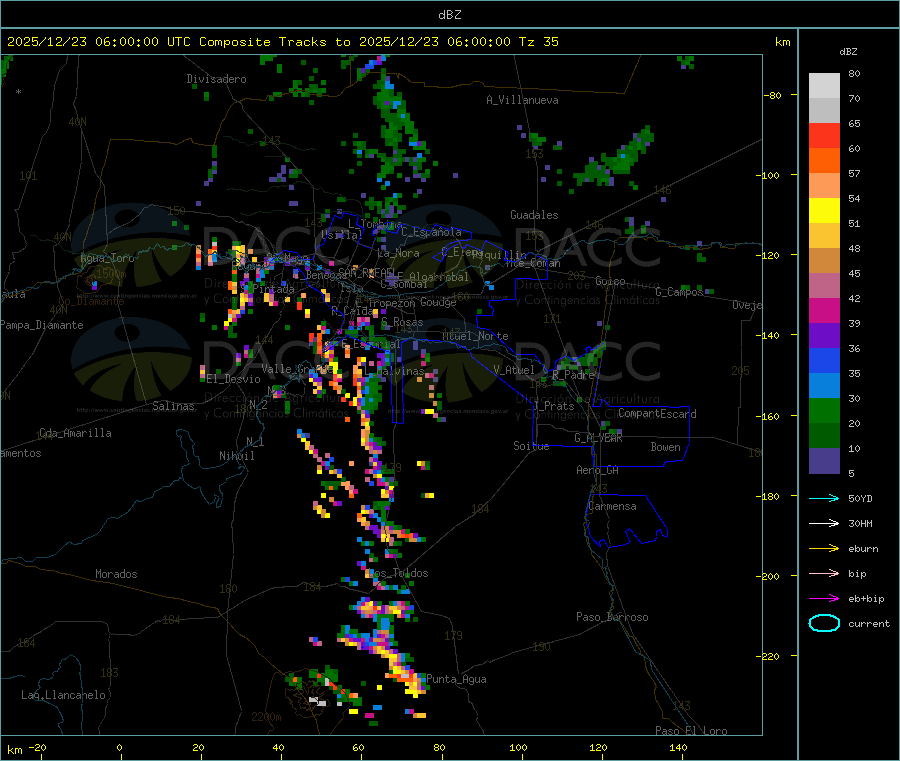
Task: Click the yellow eburn arrow legend icon
Action: tap(824, 549)
